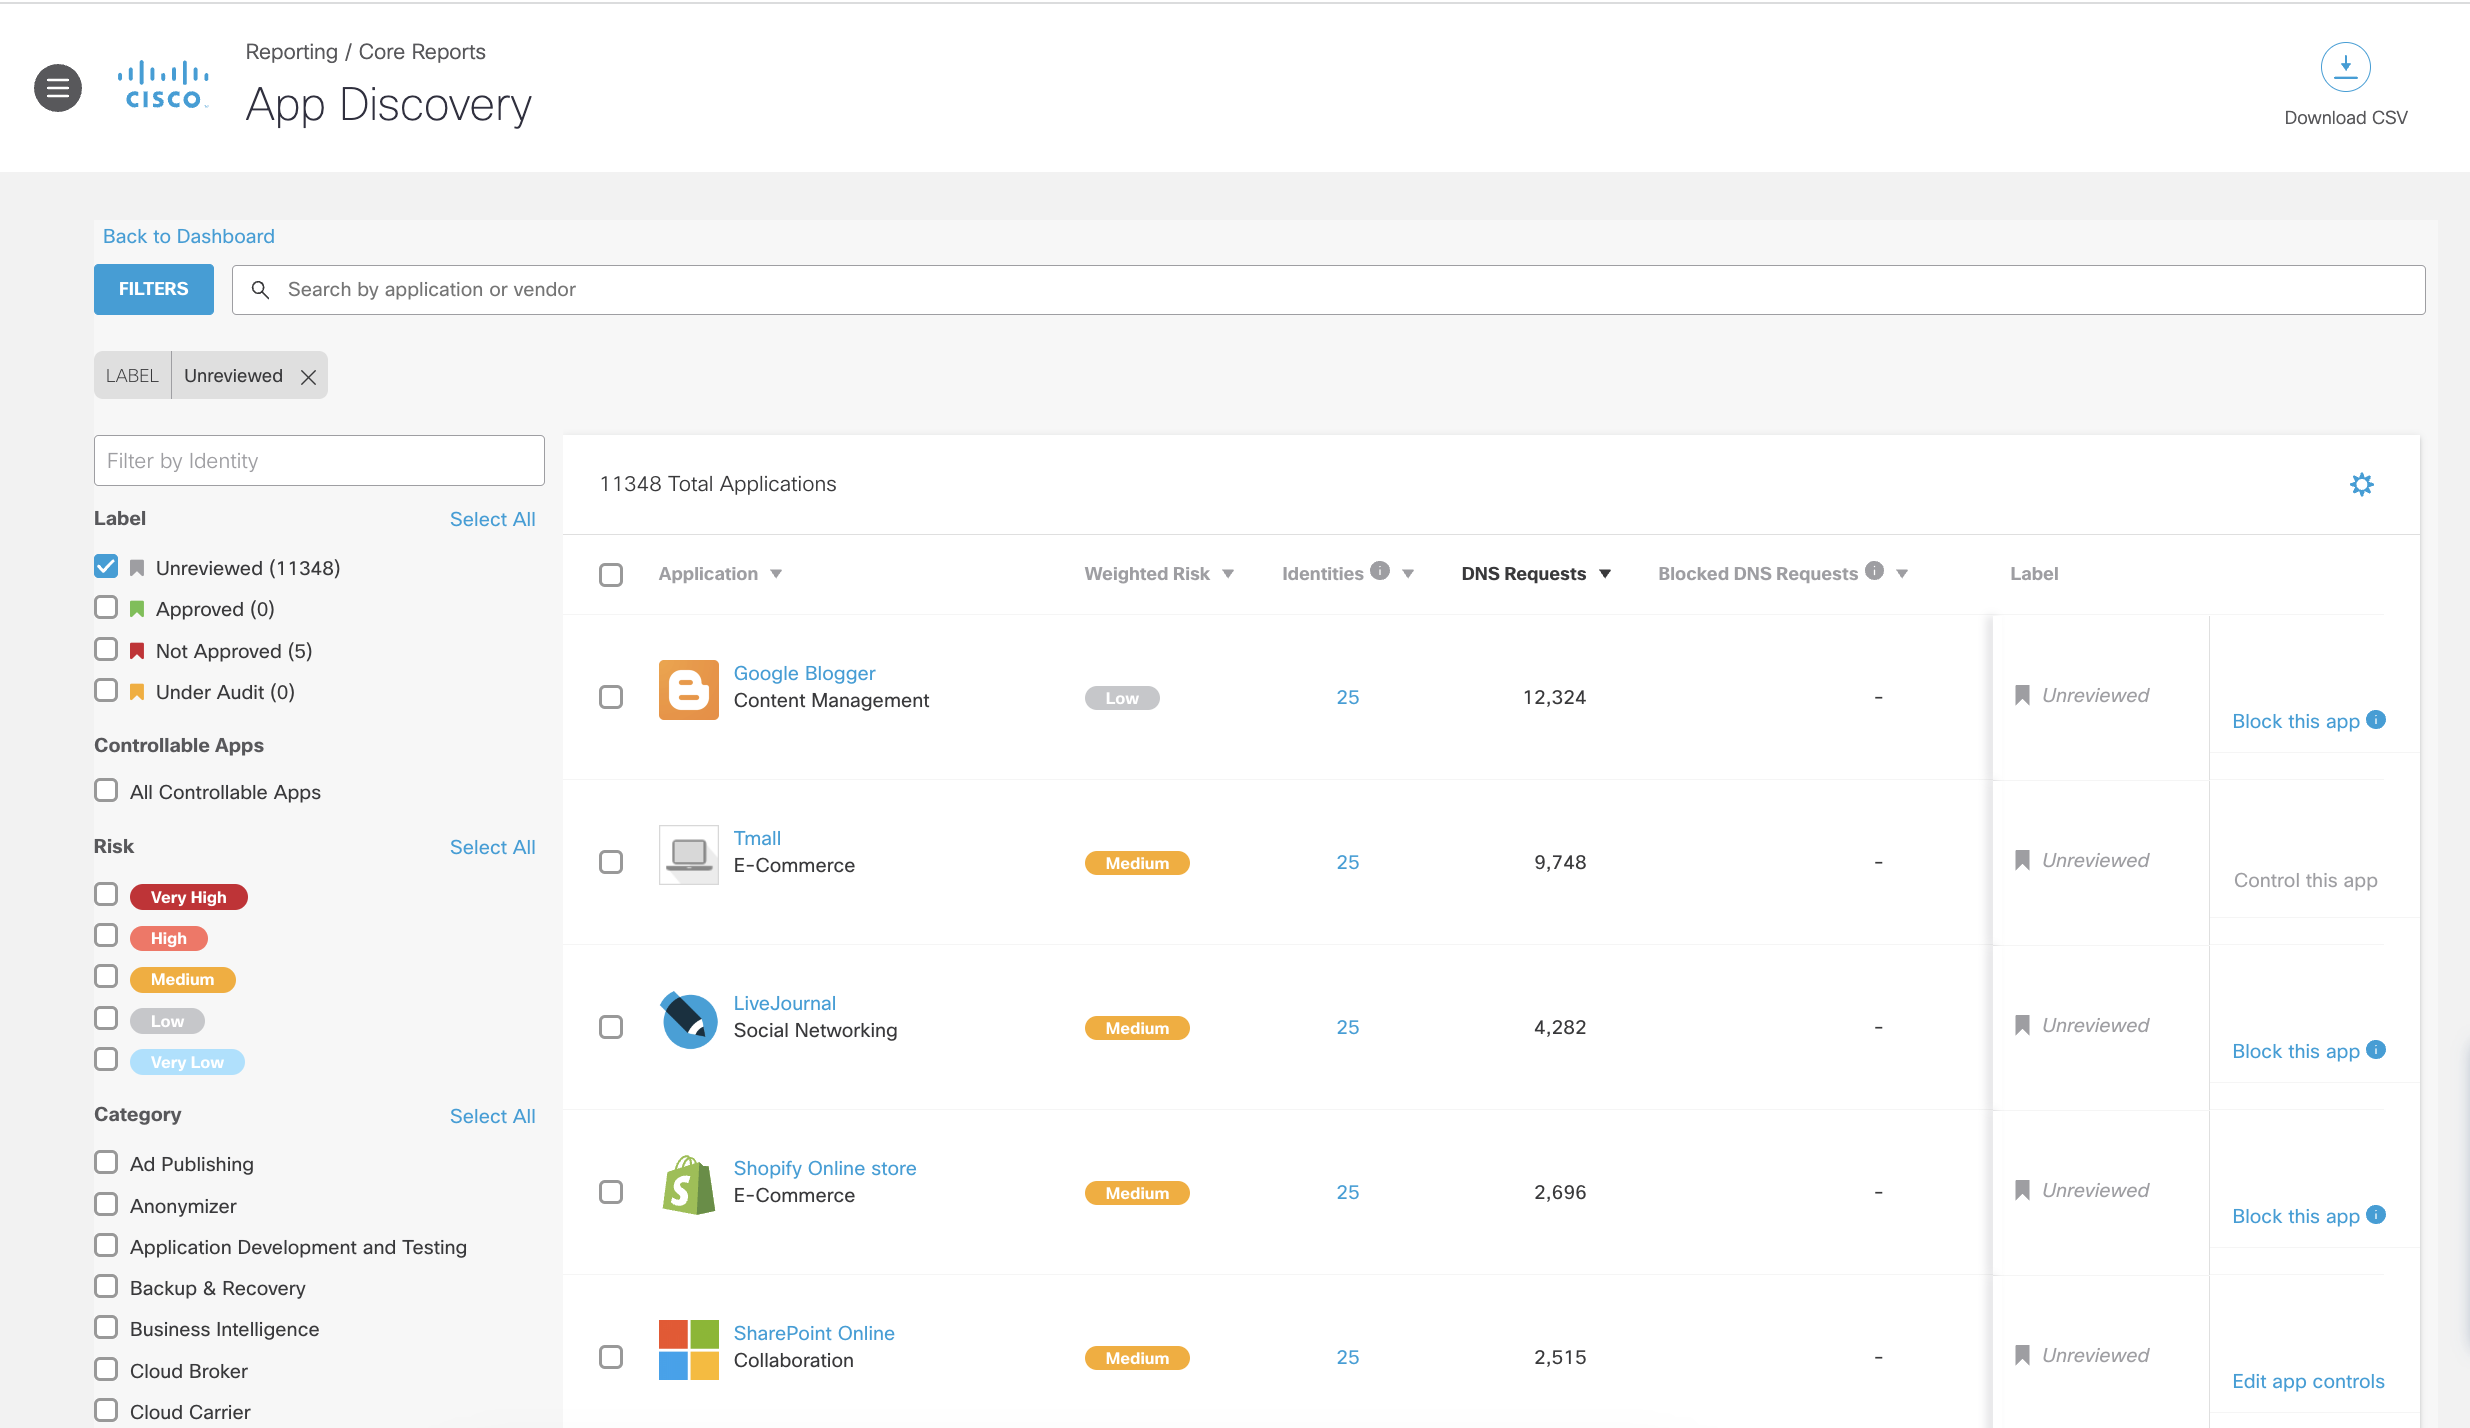Click the SharePoint Online app icon
This screenshot has width=2470, height=1428.
[x=689, y=1350]
